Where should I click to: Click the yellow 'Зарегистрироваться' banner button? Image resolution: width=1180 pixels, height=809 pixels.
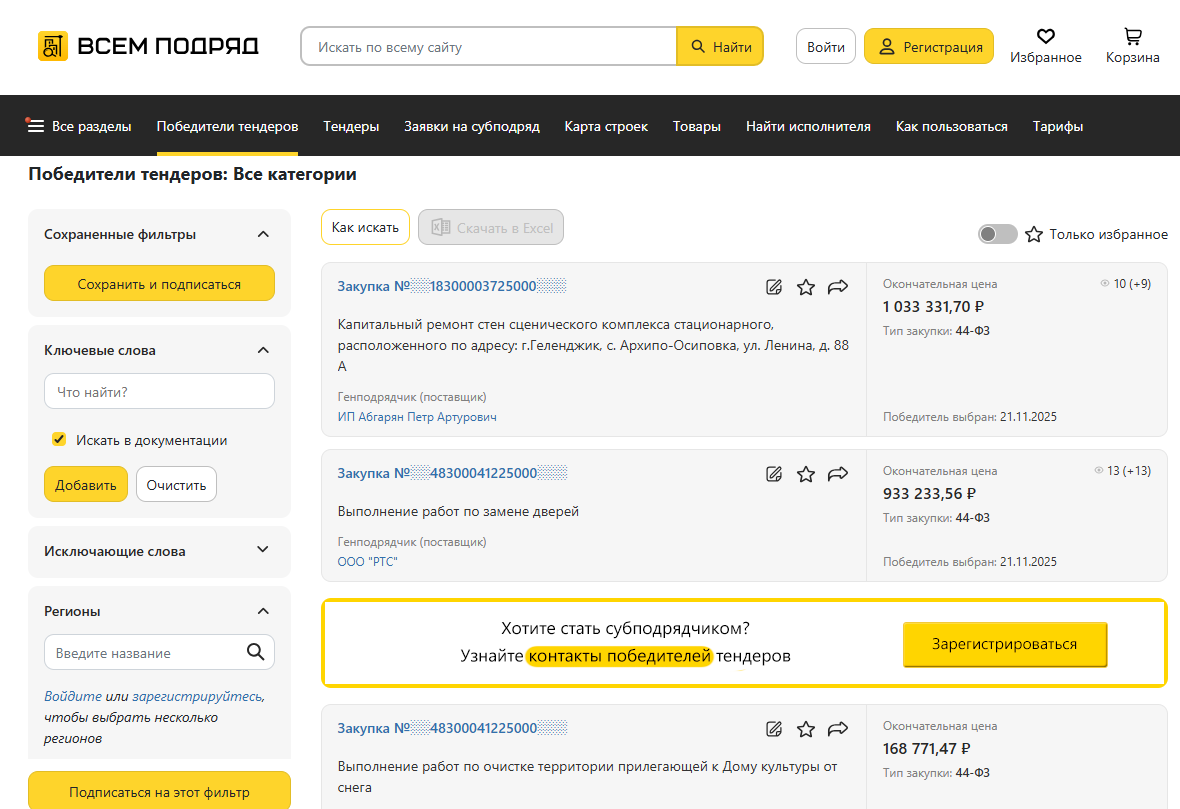[1005, 644]
